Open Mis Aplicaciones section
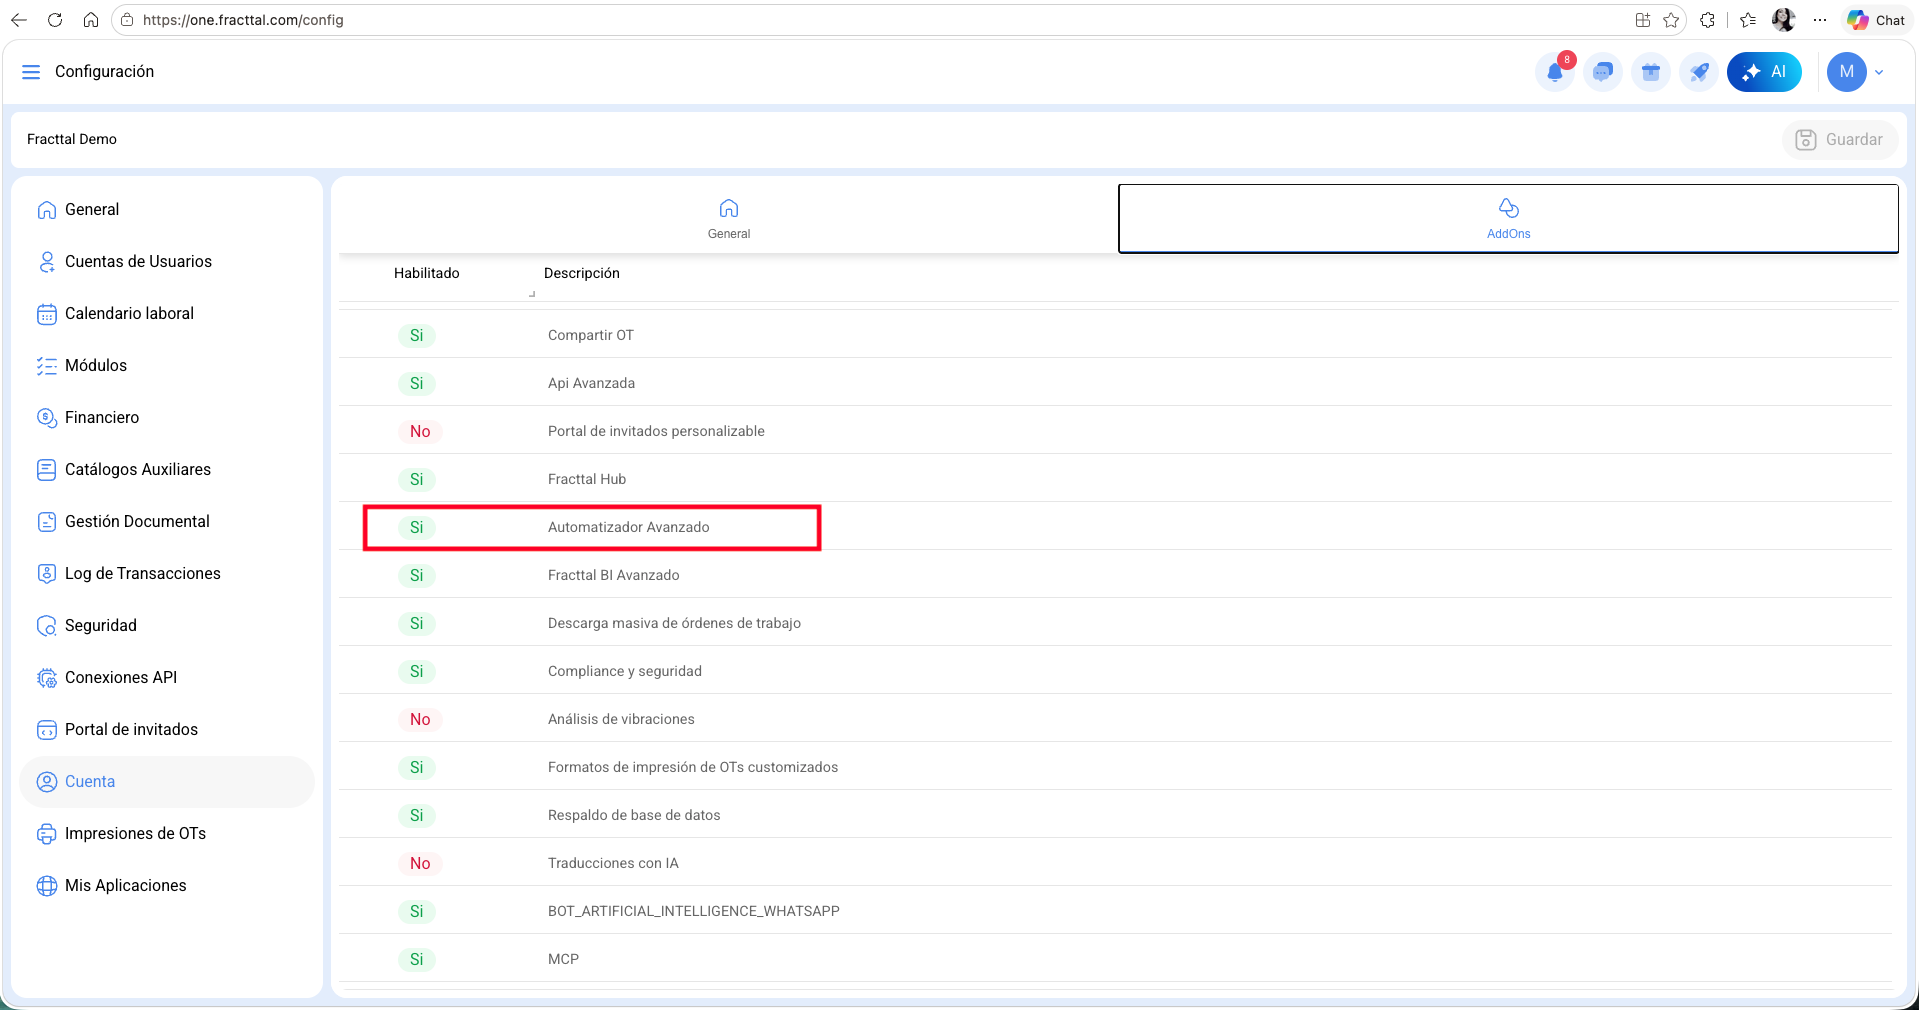 (167, 886)
